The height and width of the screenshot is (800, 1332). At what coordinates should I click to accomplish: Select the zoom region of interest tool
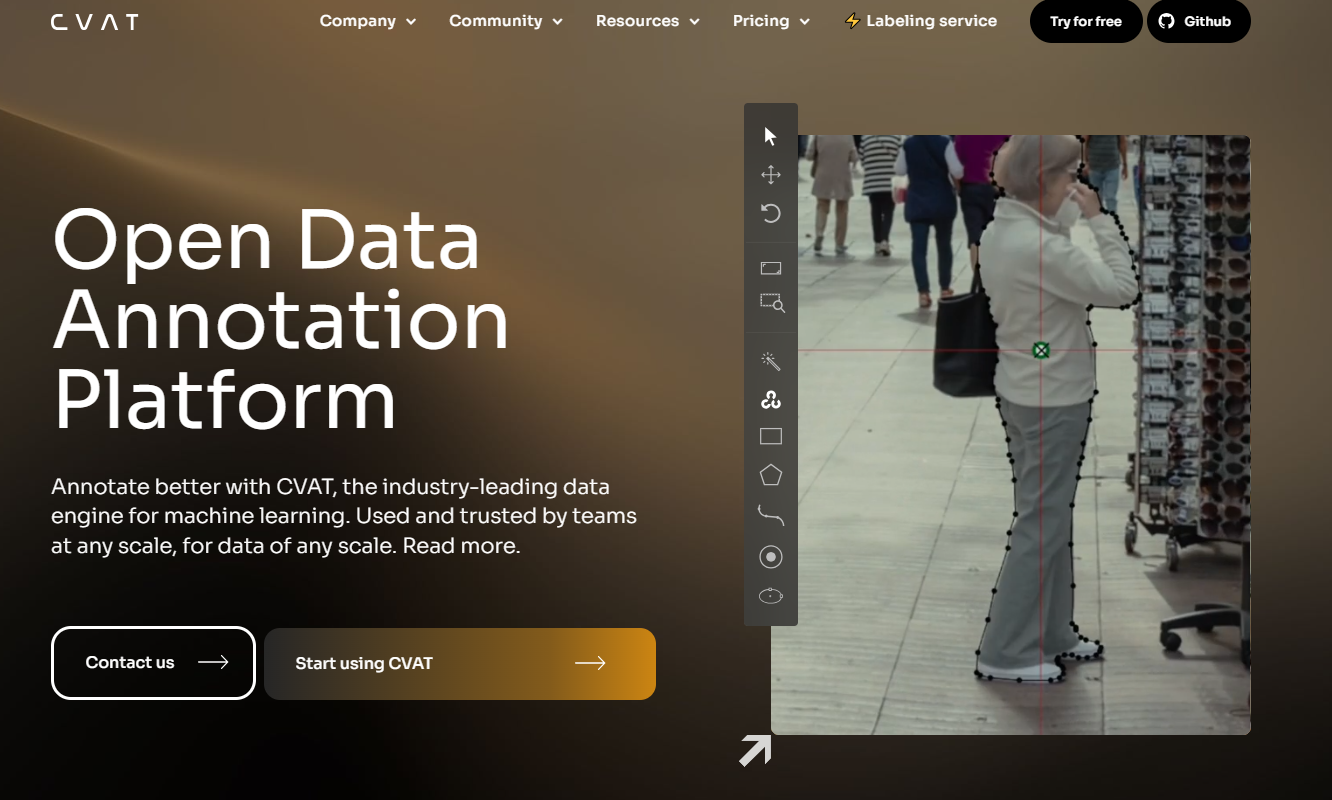(x=772, y=302)
